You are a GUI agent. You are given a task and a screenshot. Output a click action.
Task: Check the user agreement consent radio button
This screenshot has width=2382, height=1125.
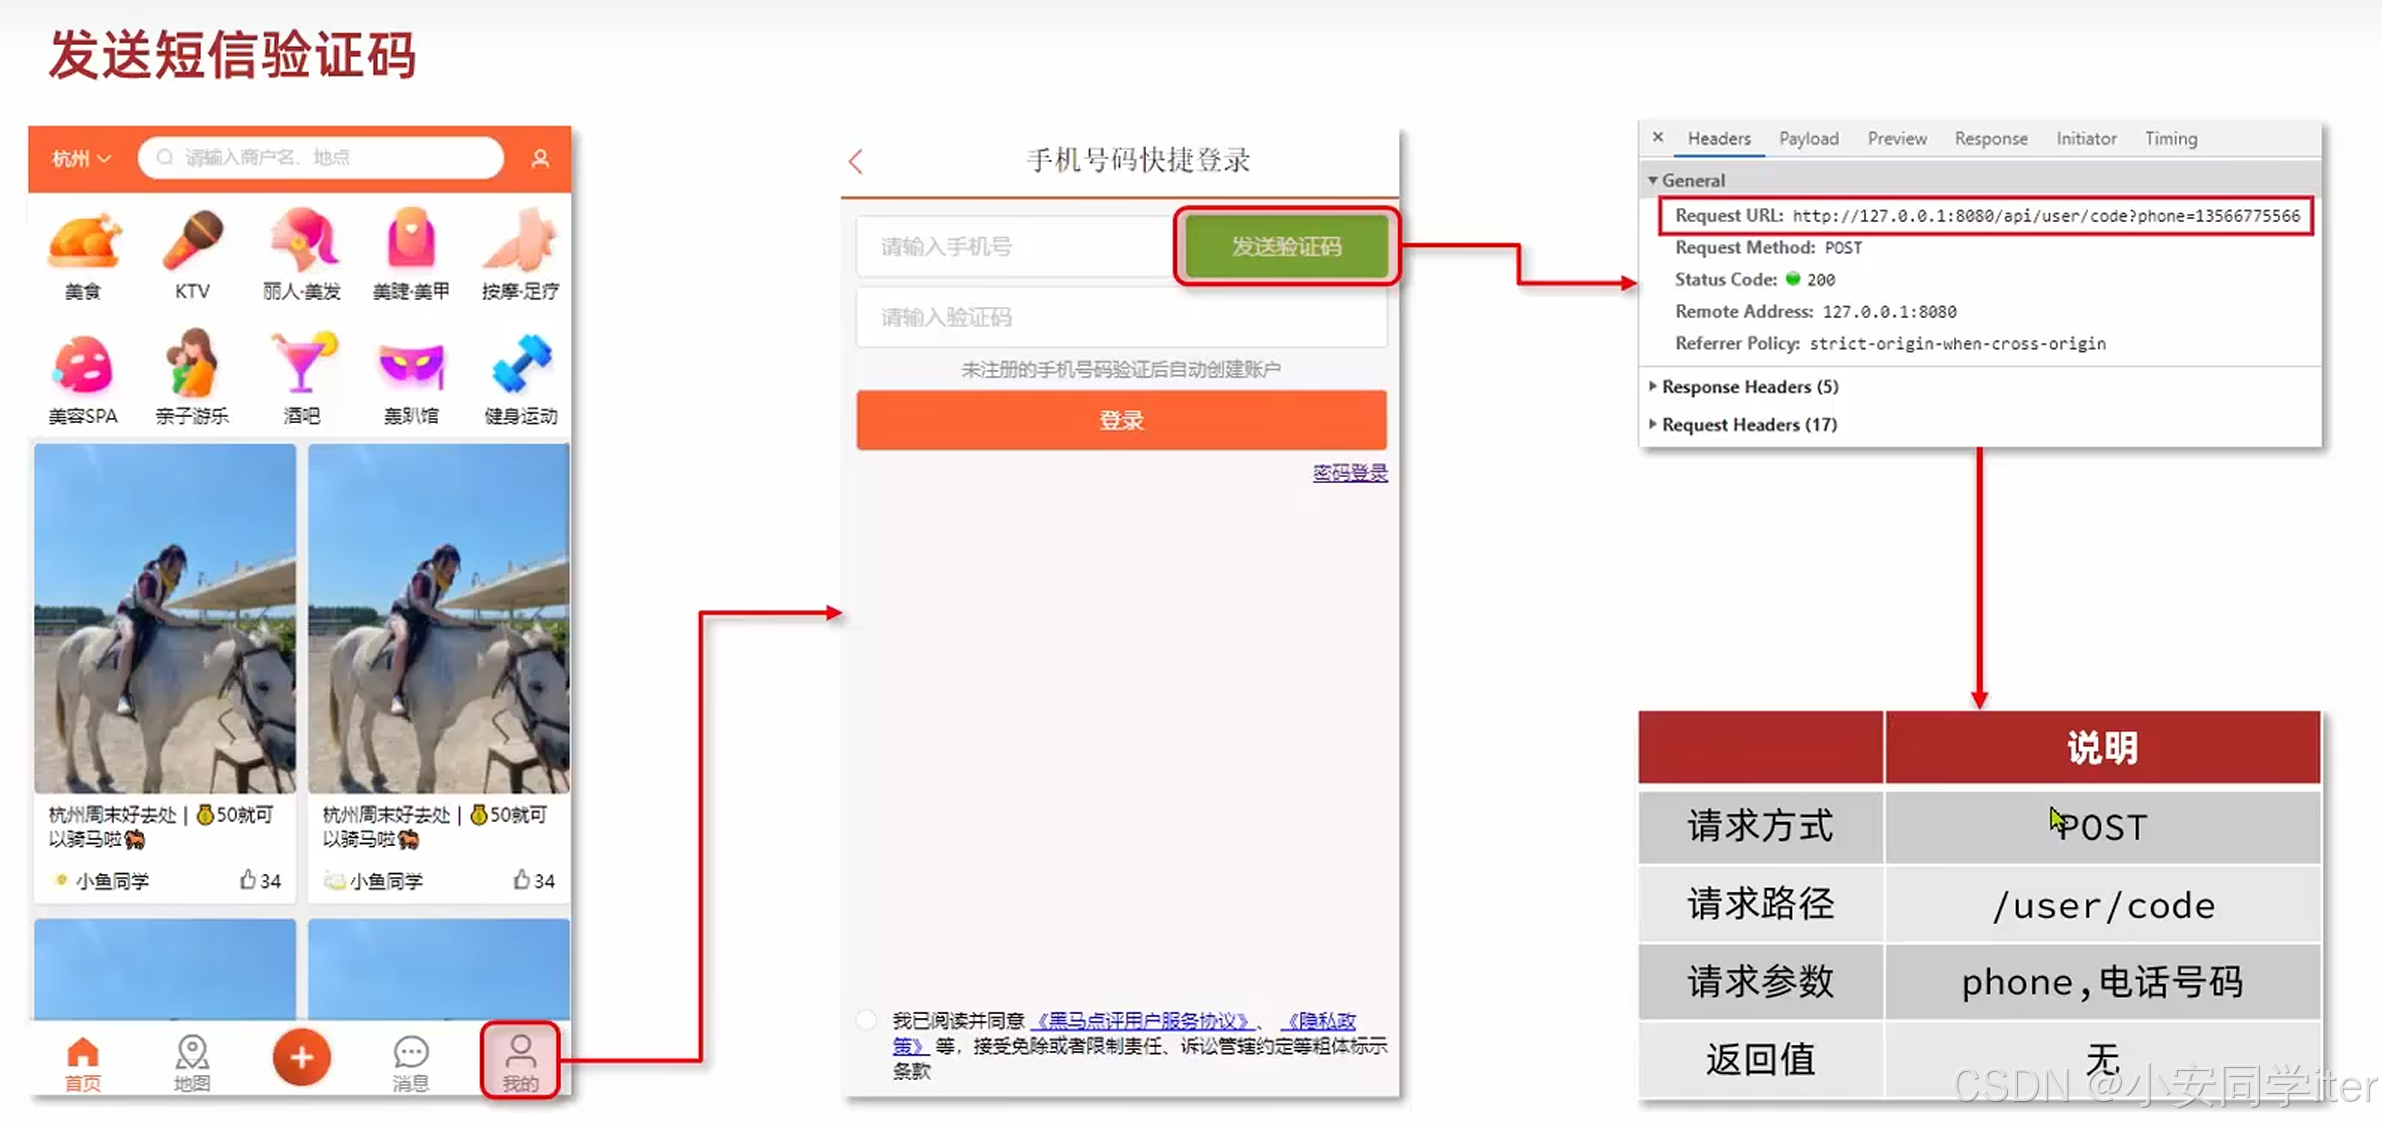(867, 1020)
